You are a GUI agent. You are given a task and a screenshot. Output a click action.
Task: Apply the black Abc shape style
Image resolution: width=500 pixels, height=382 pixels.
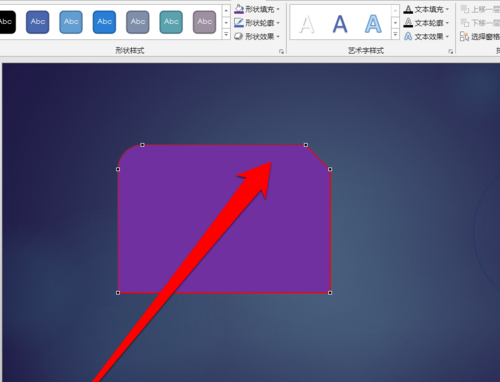(7, 22)
